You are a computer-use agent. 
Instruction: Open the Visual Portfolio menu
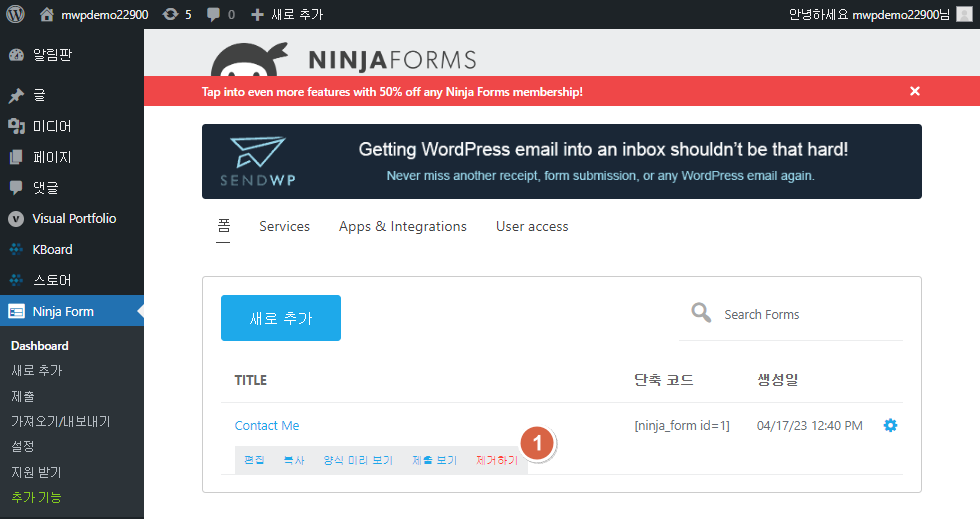72,218
